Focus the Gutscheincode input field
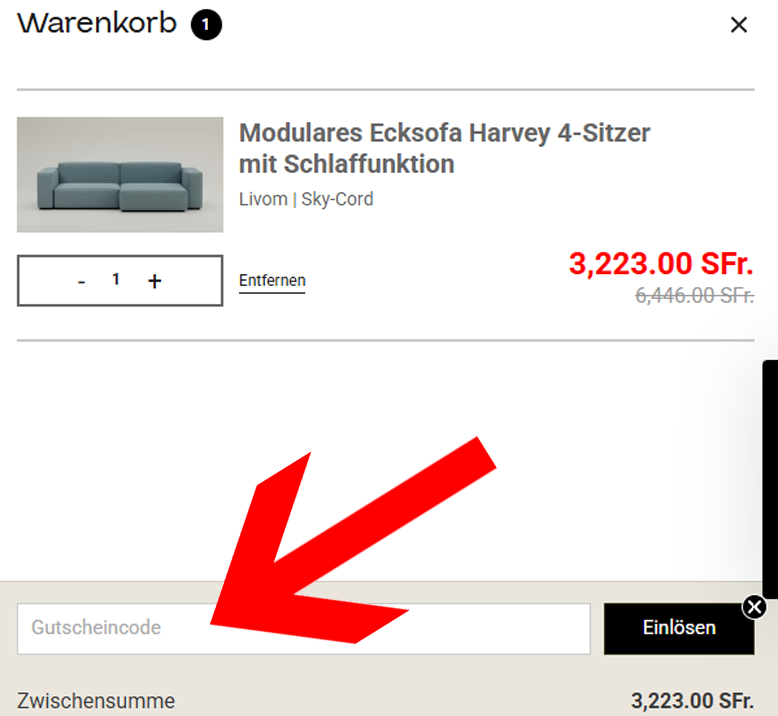This screenshot has width=778, height=716. [x=304, y=629]
